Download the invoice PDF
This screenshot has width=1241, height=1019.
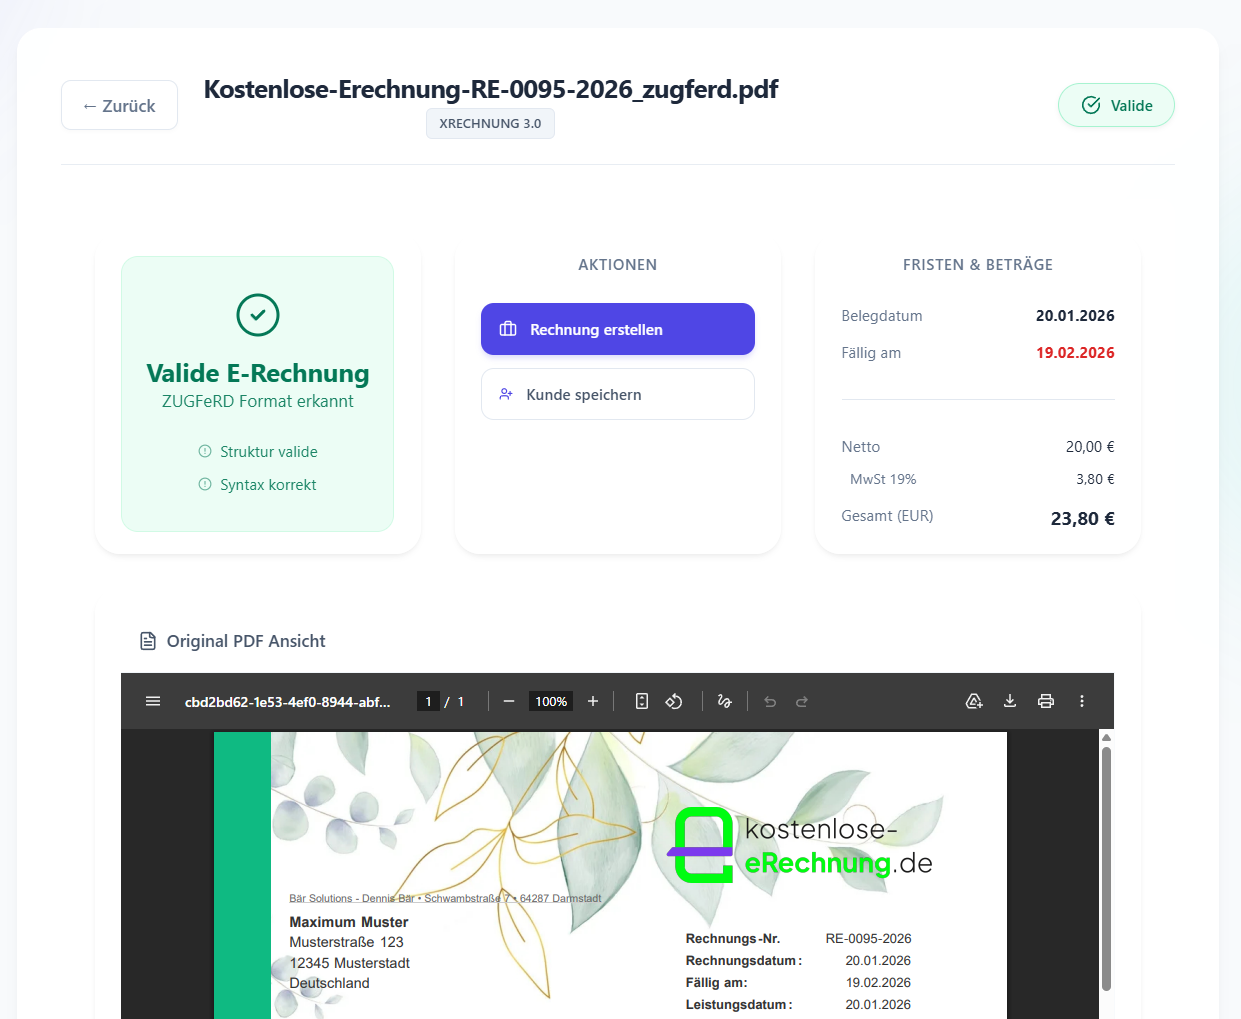pyautogui.click(x=1010, y=701)
